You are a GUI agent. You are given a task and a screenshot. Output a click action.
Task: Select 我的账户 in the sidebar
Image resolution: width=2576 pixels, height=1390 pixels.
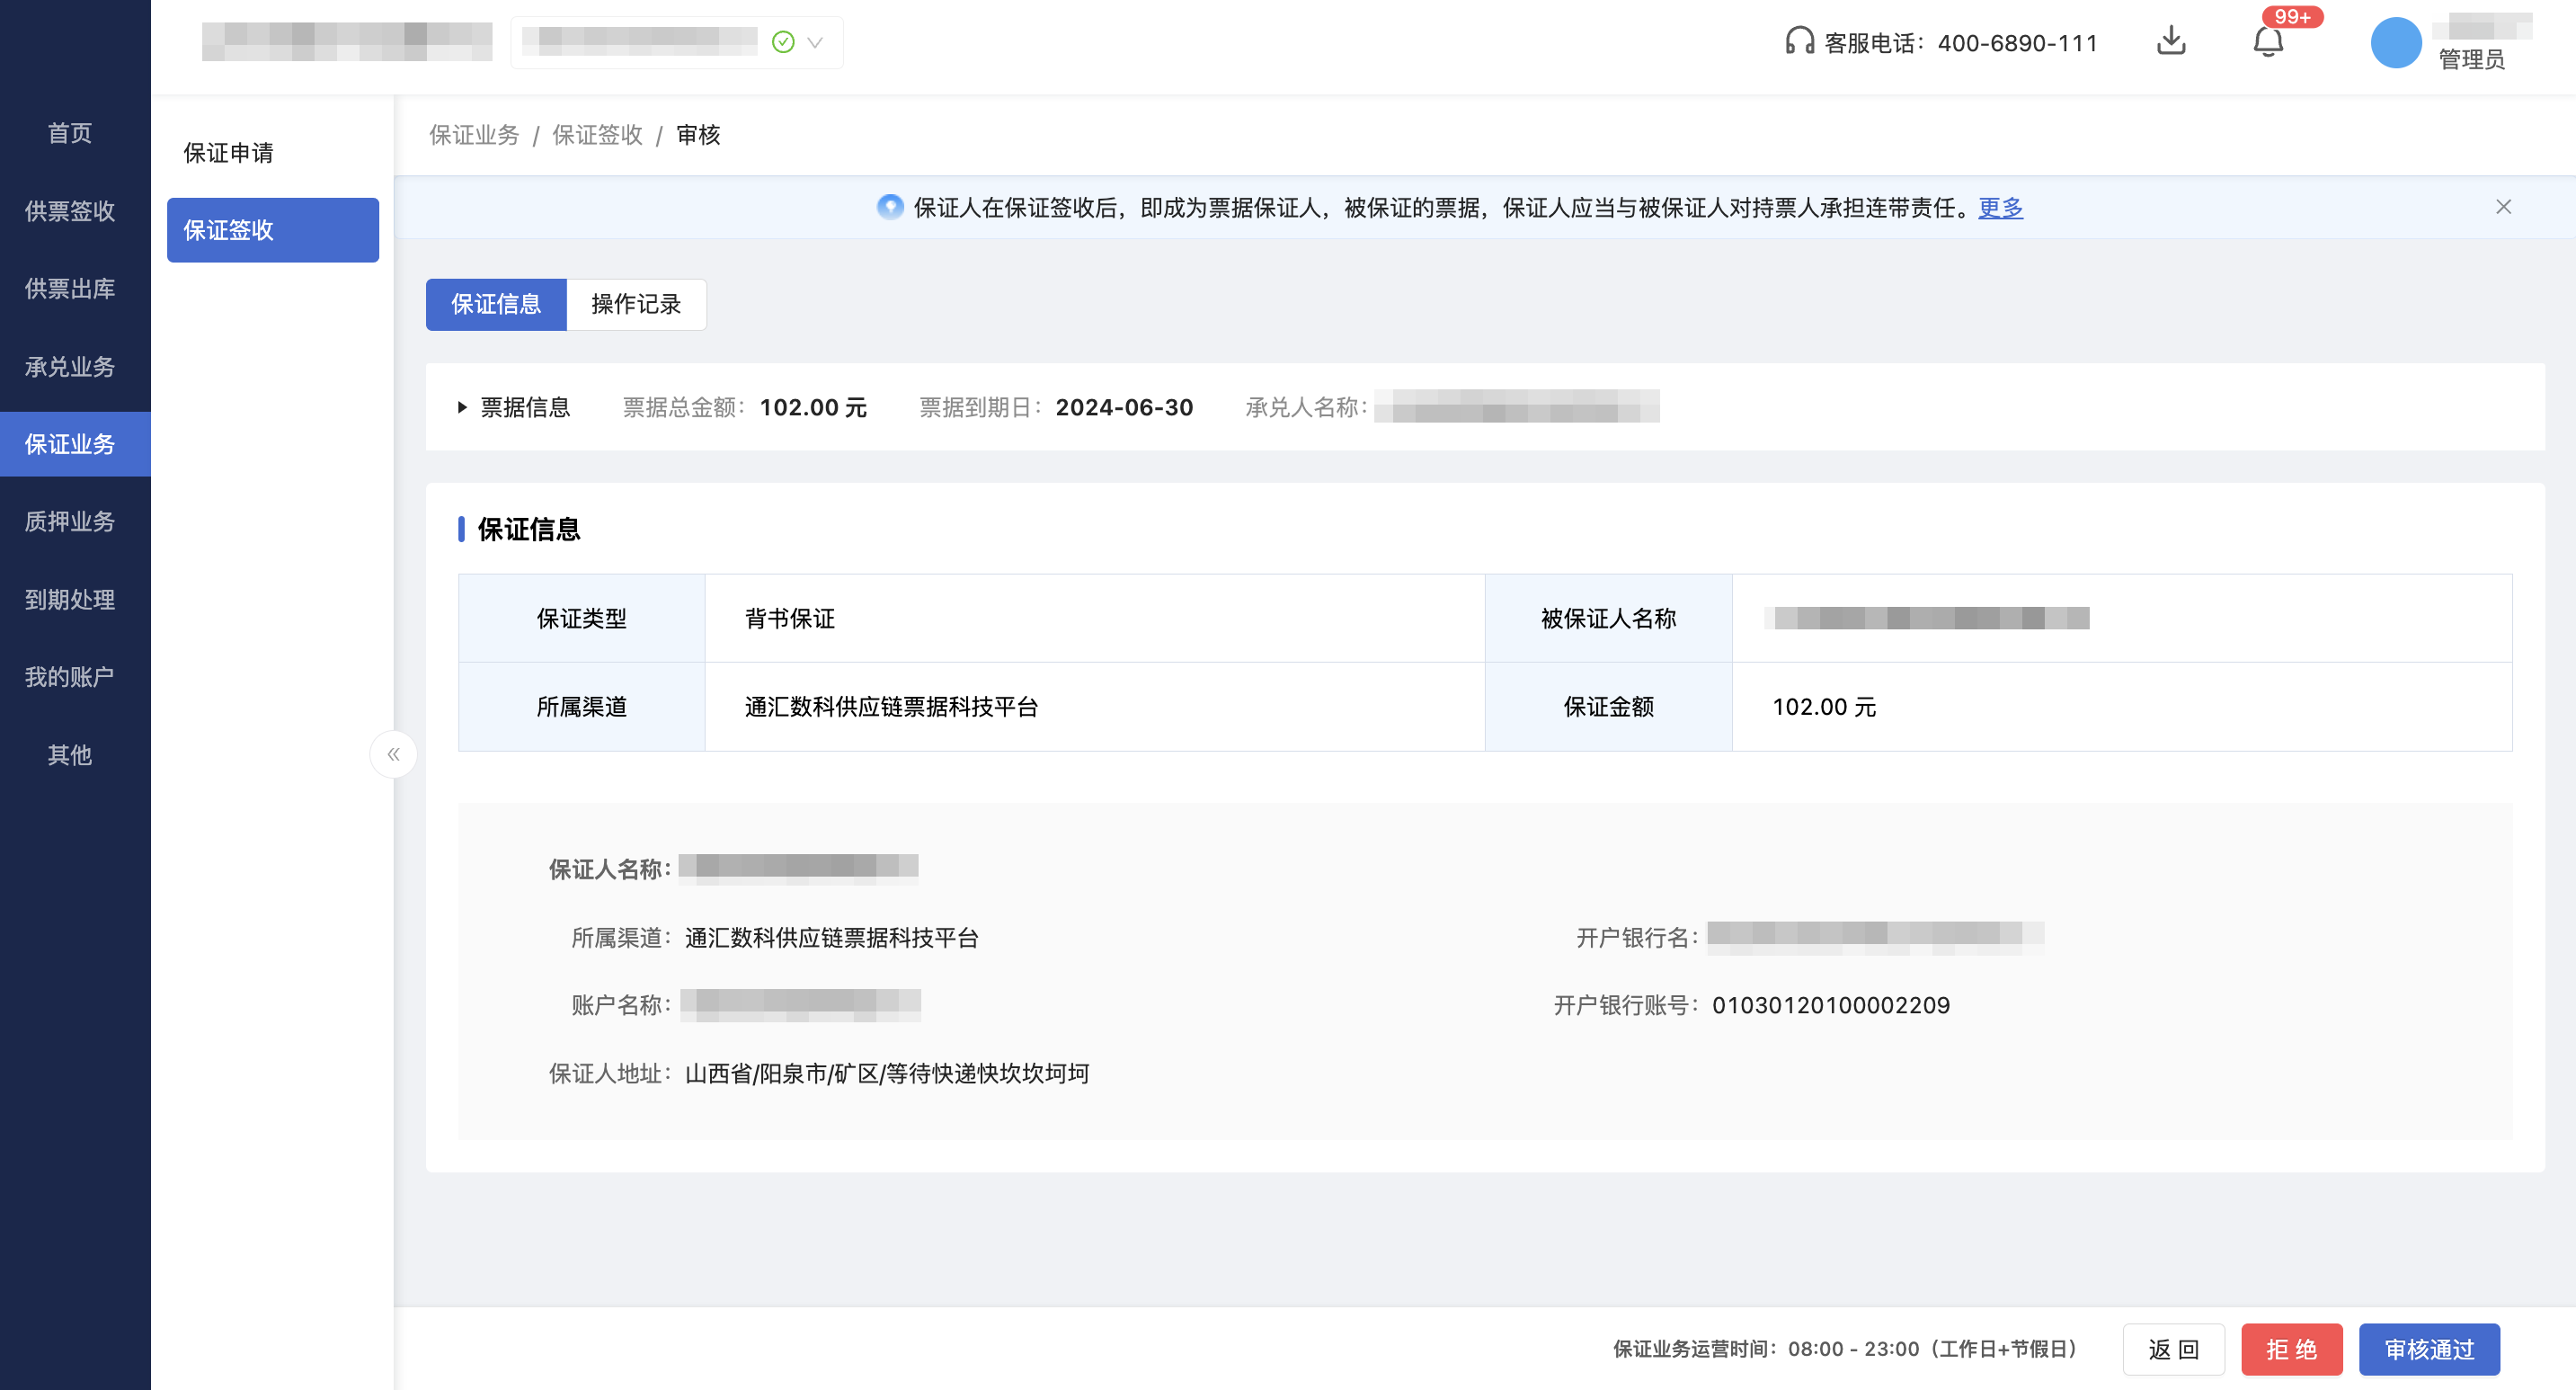coord(70,676)
